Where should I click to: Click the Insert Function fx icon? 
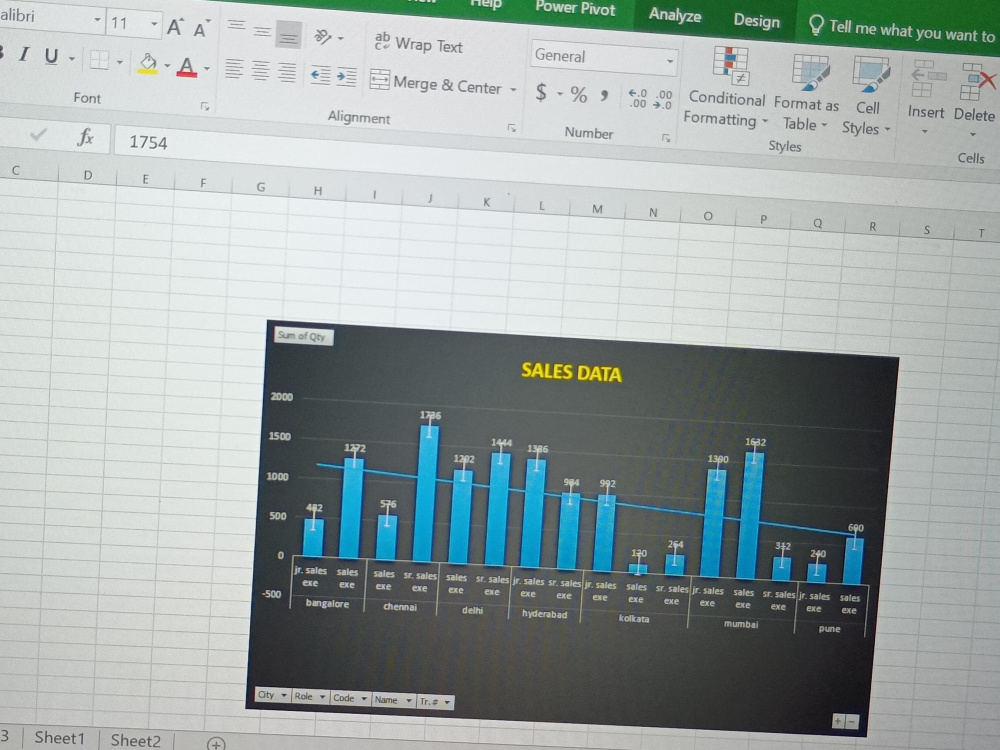point(85,136)
